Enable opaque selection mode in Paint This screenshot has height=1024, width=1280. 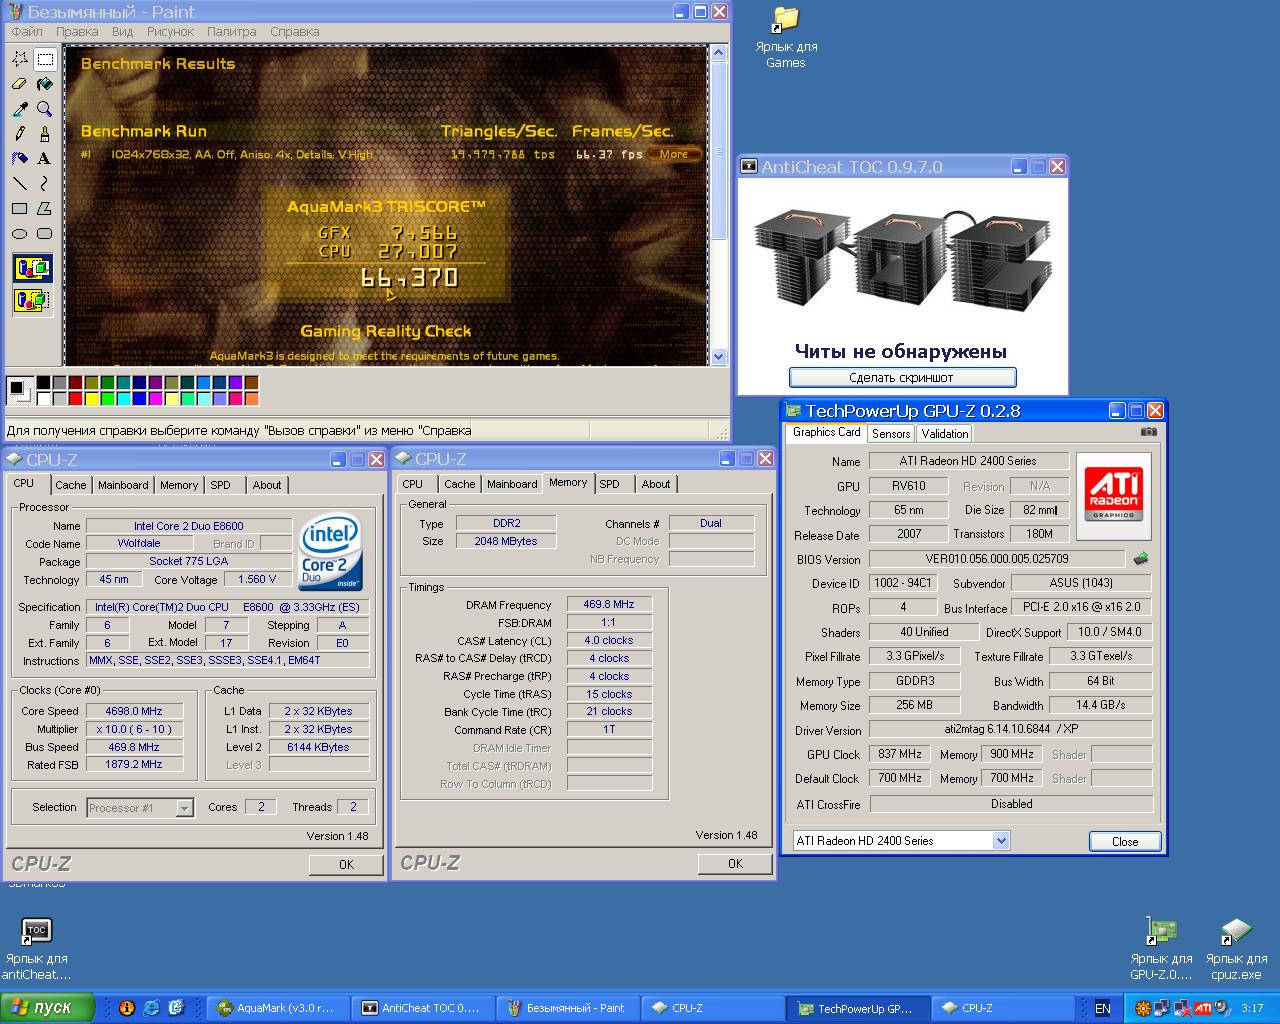point(32,268)
